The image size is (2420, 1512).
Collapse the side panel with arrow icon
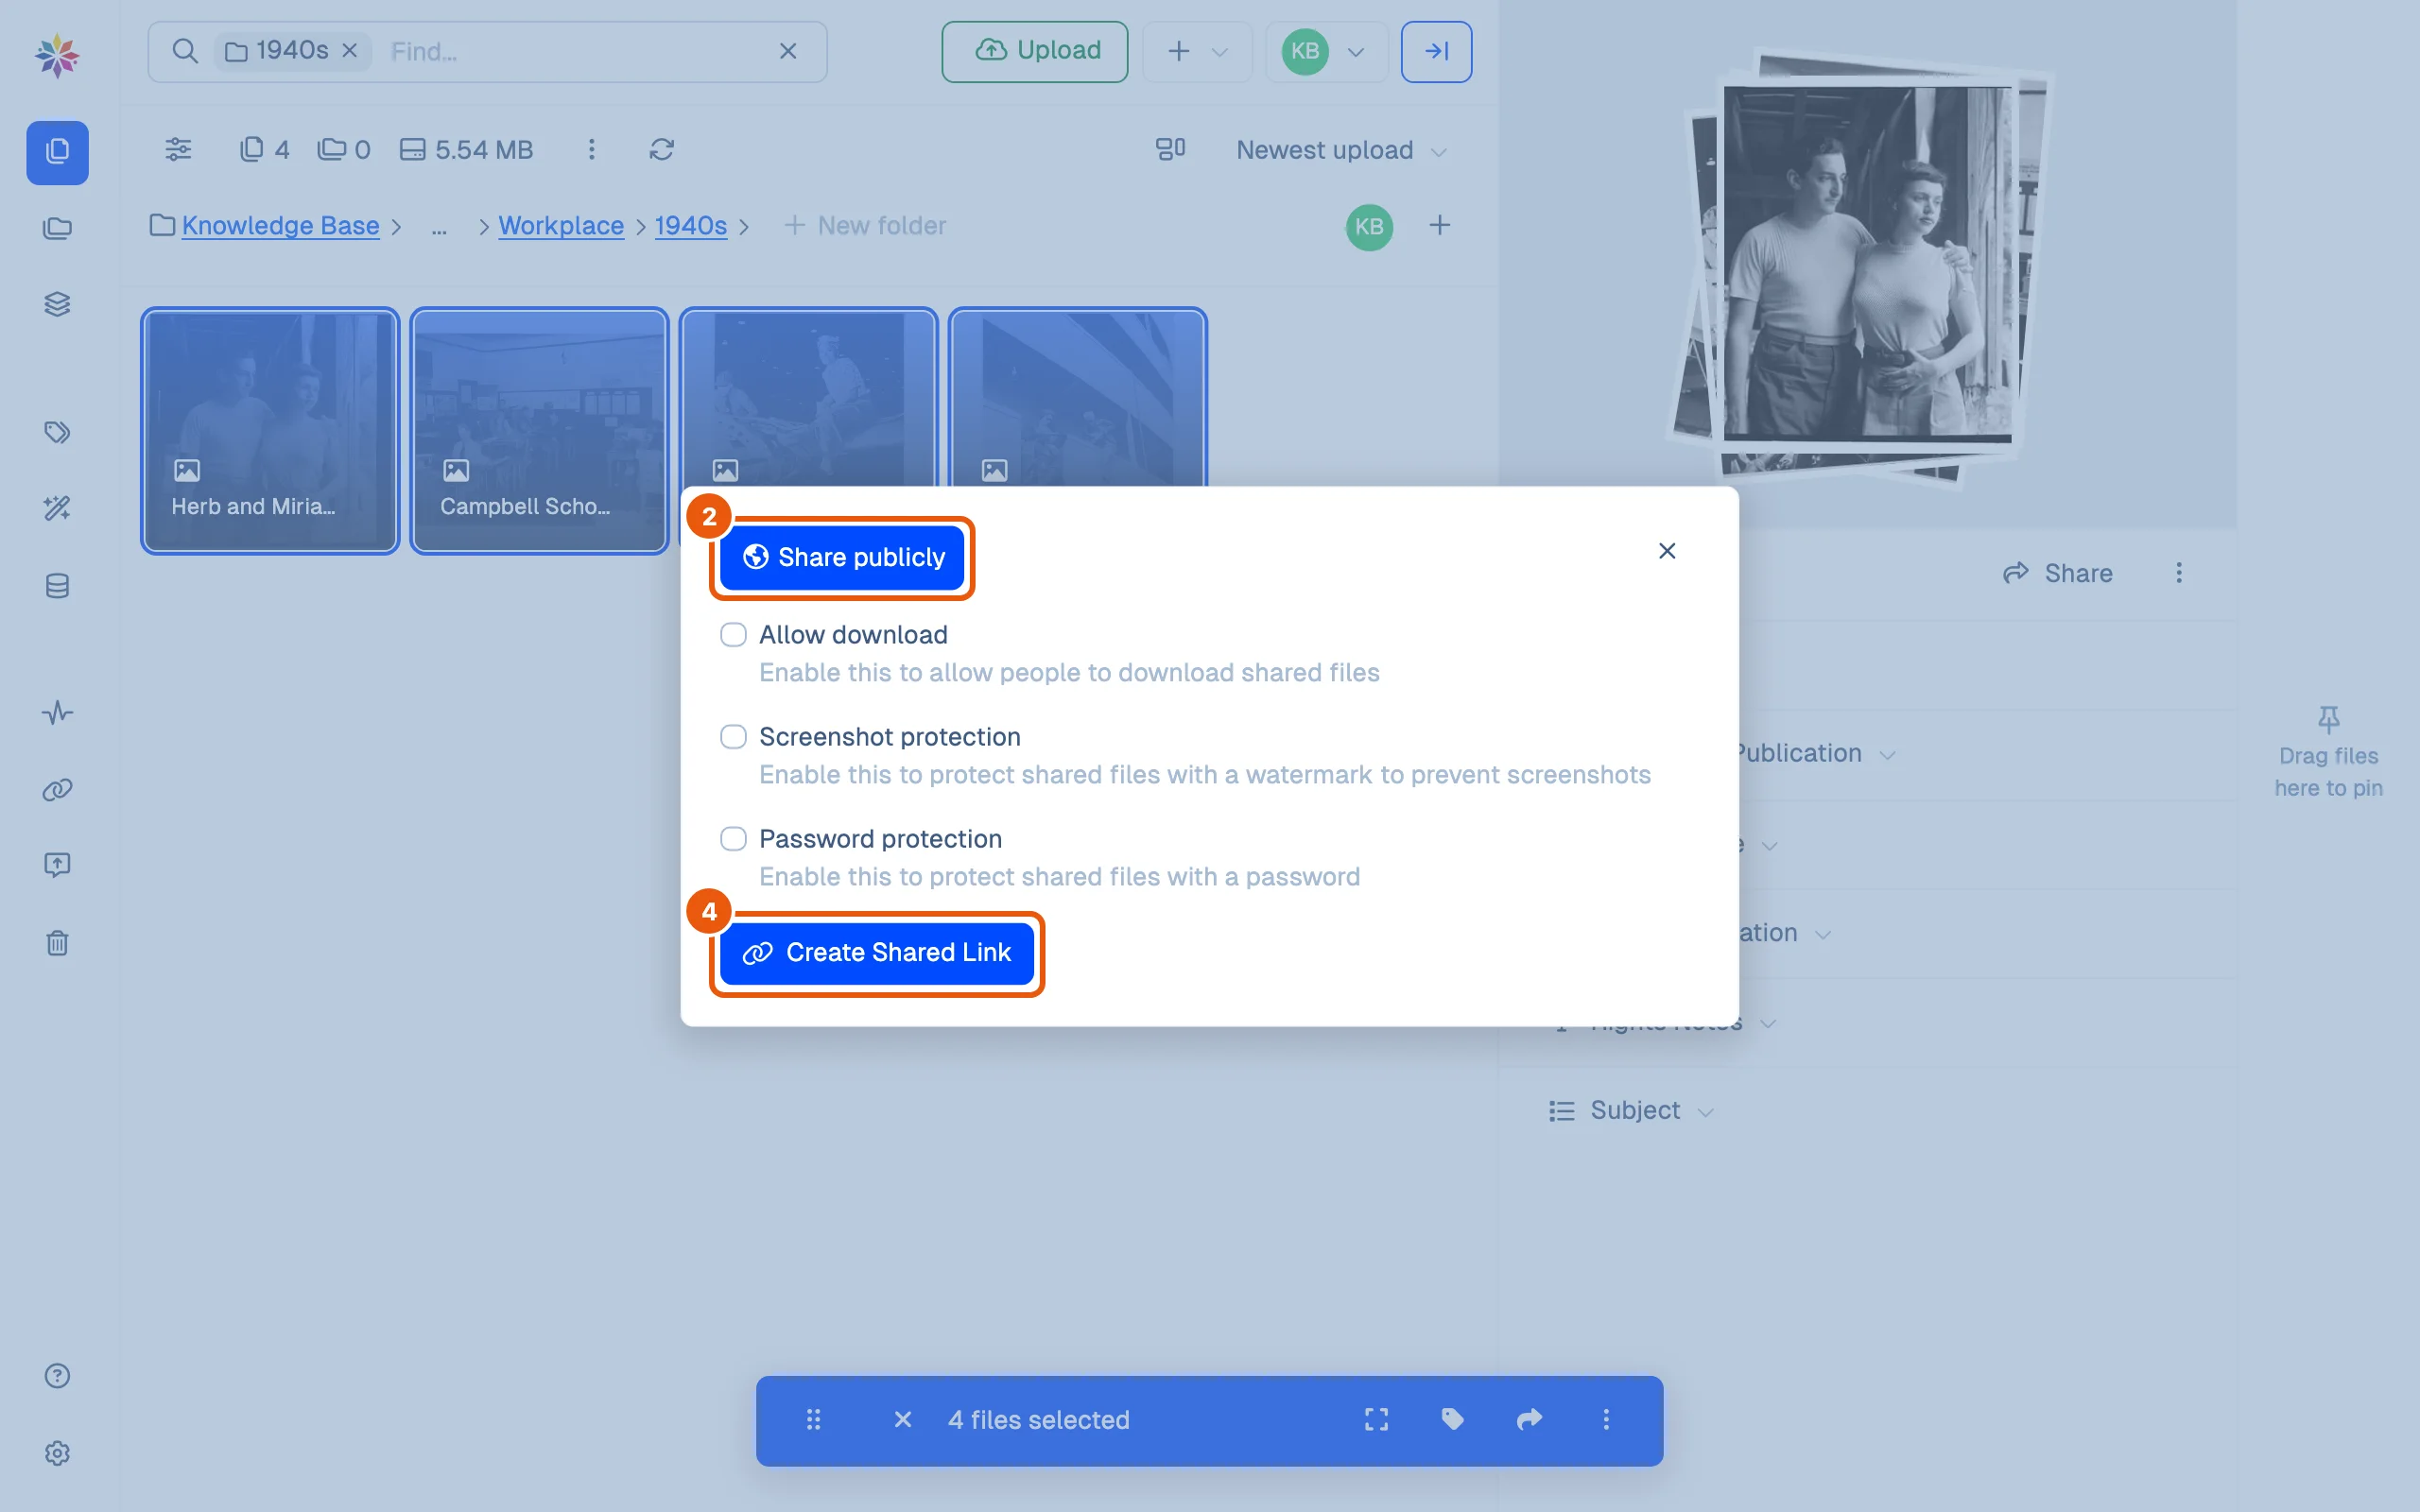pos(1436,51)
